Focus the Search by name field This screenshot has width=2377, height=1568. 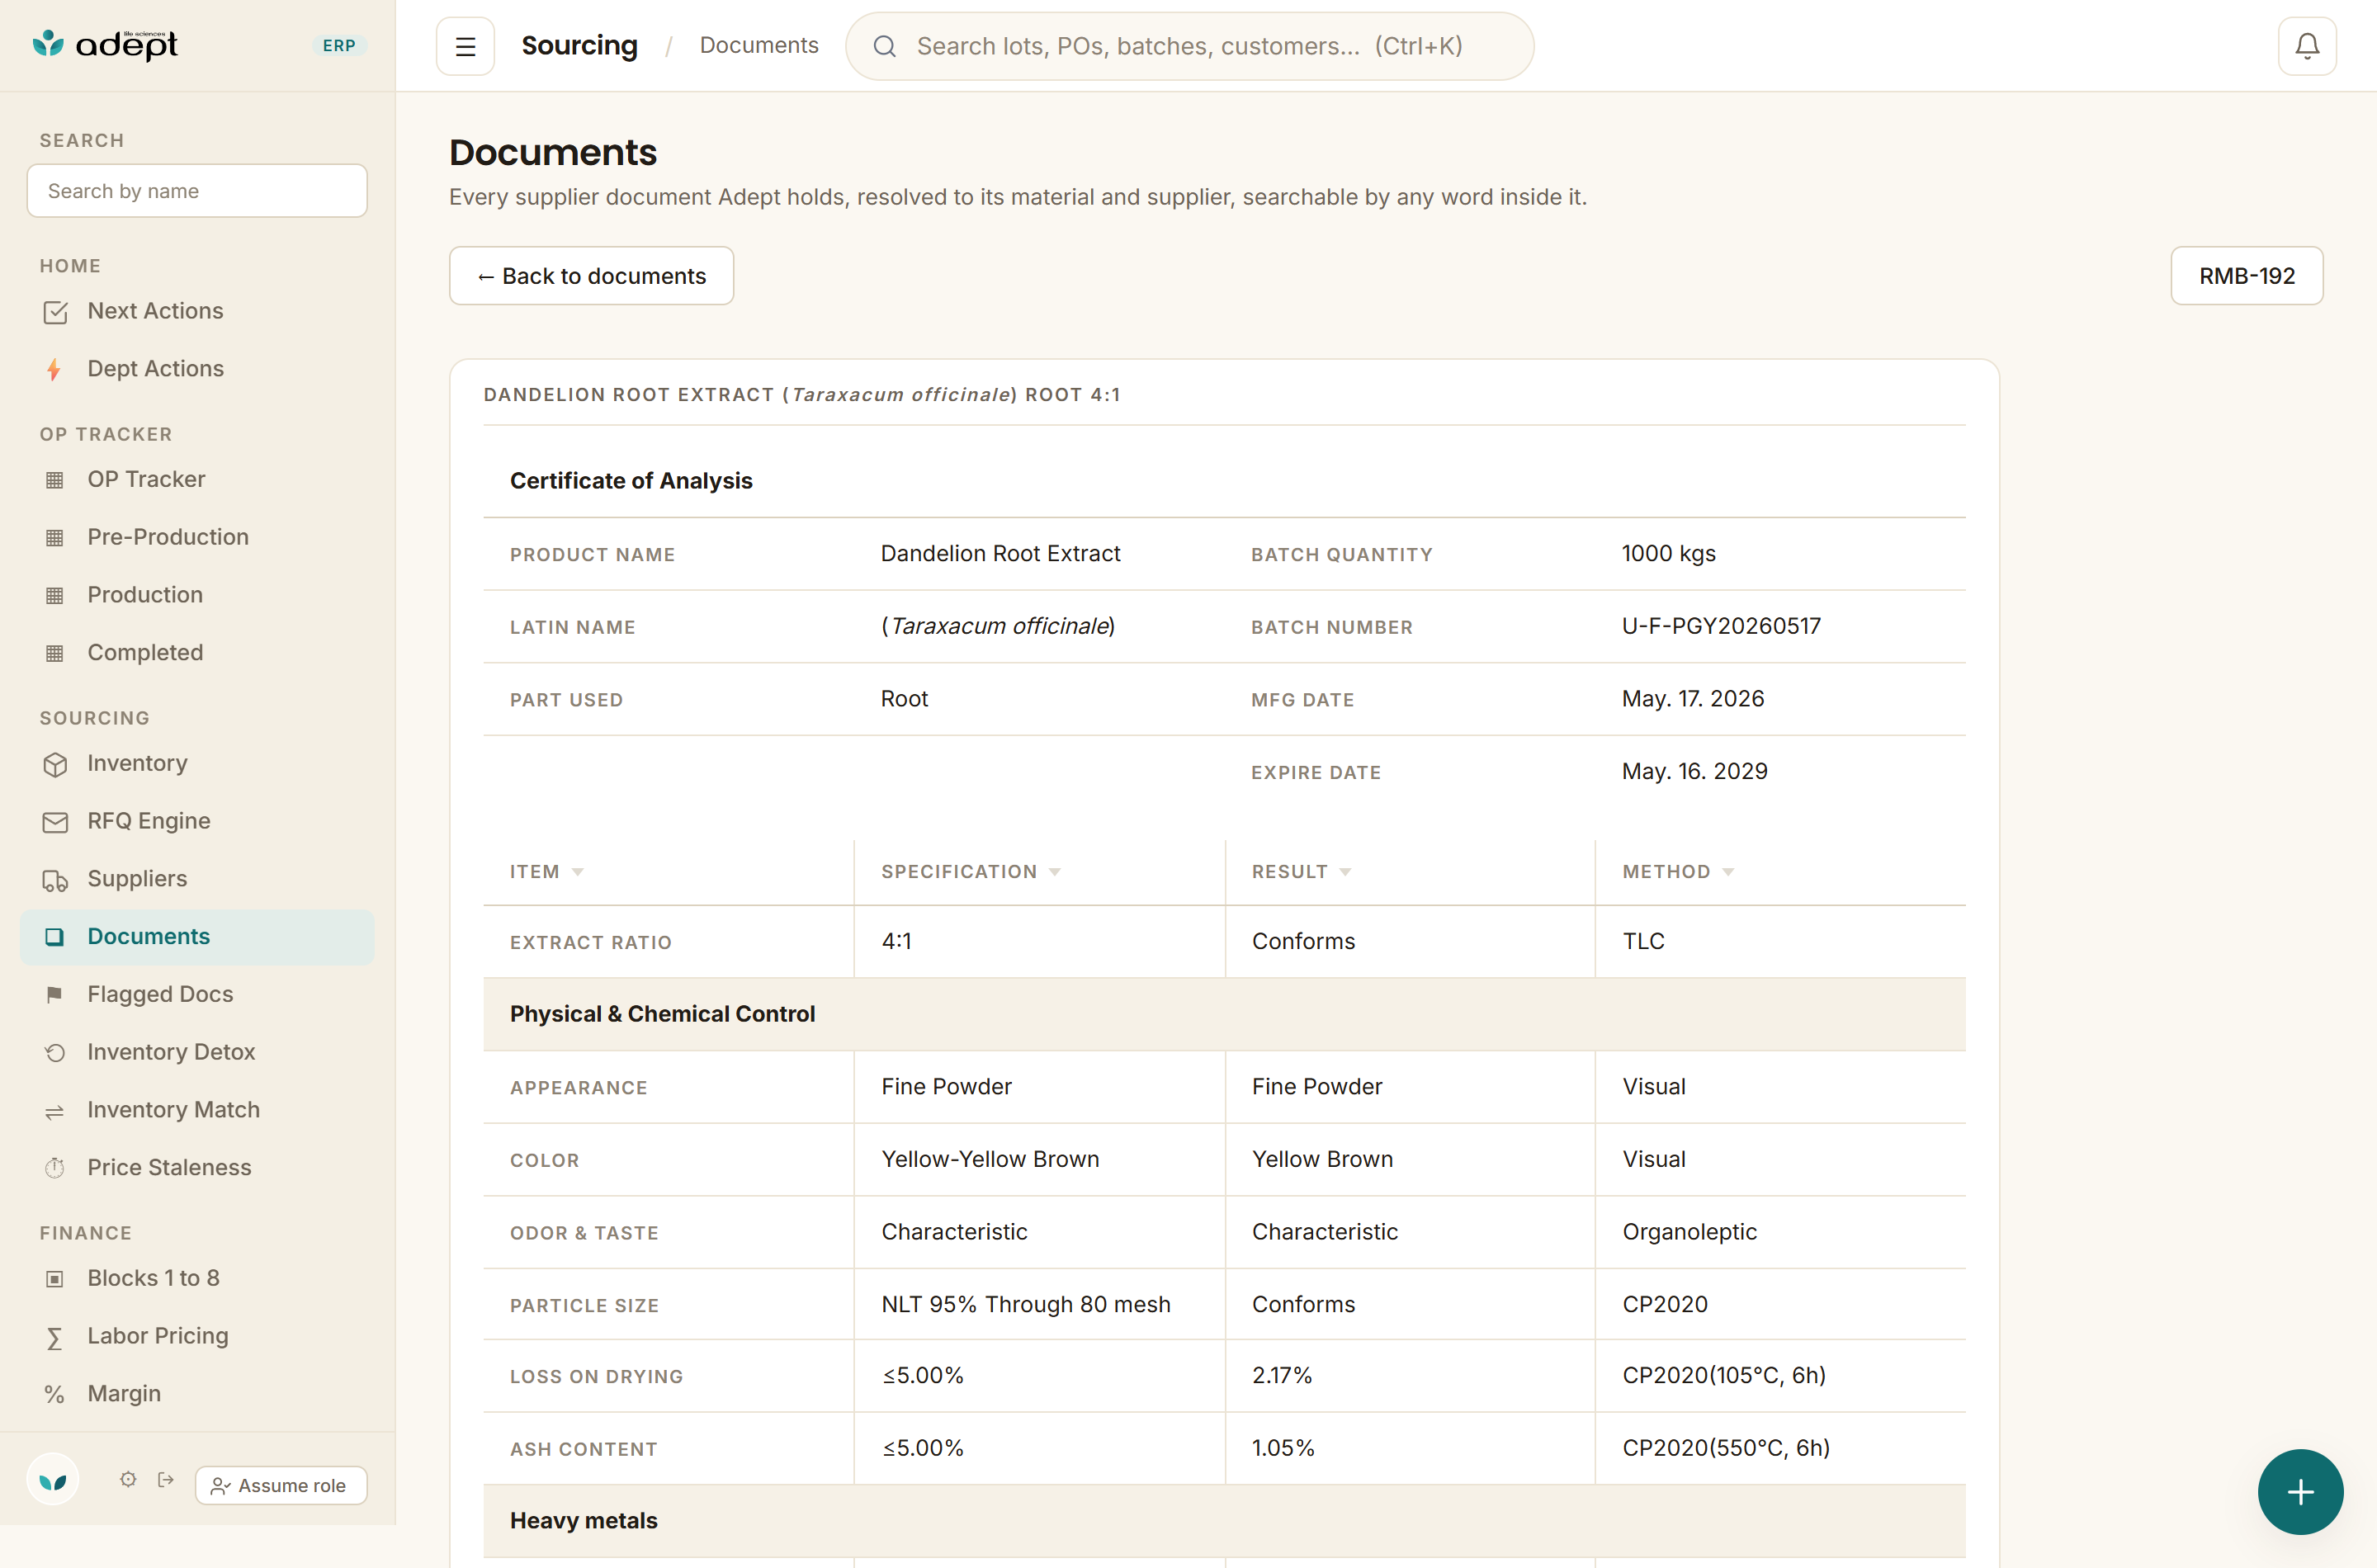tap(197, 191)
